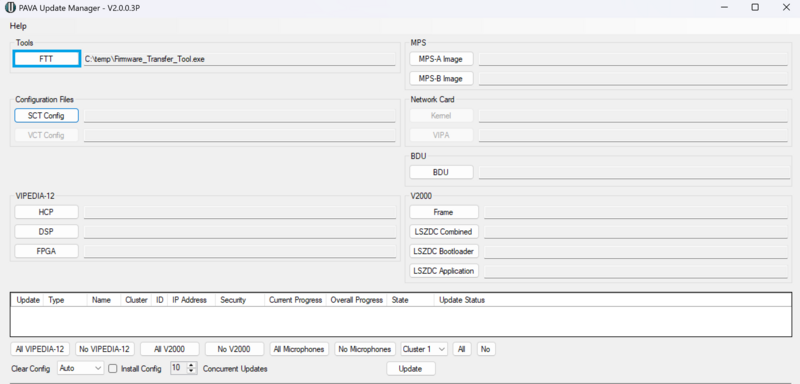Minimize the PAVA Update Manager window
This screenshot has width=800, height=384.
724,7
